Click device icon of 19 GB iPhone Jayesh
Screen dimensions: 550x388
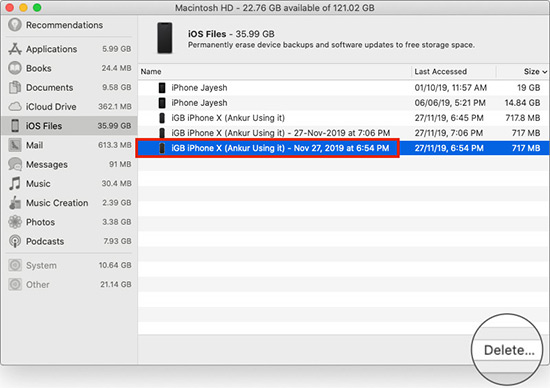coord(162,88)
